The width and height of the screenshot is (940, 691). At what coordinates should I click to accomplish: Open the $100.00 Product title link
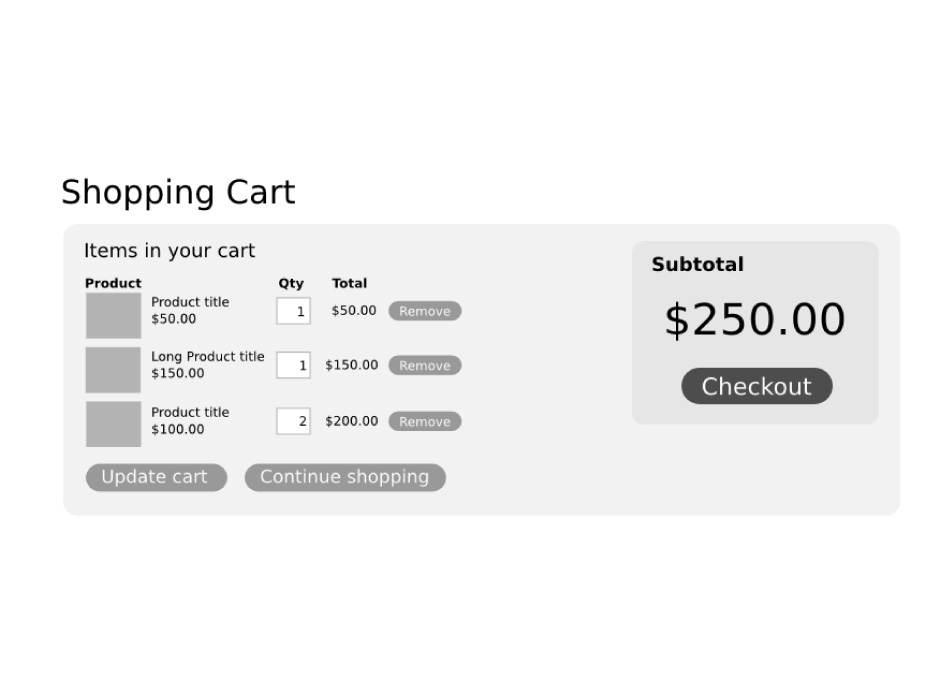pos(190,412)
